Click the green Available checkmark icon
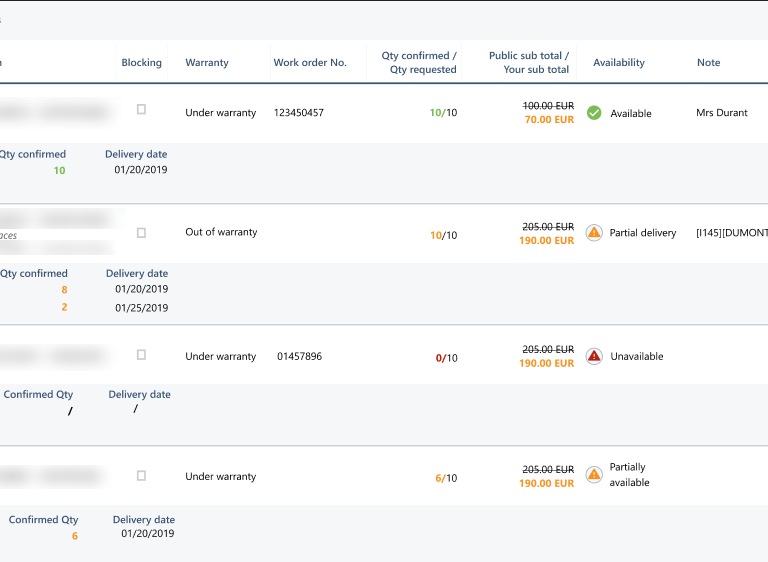This screenshot has width=768, height=562. pyautogui.click(x=594, y=113)
